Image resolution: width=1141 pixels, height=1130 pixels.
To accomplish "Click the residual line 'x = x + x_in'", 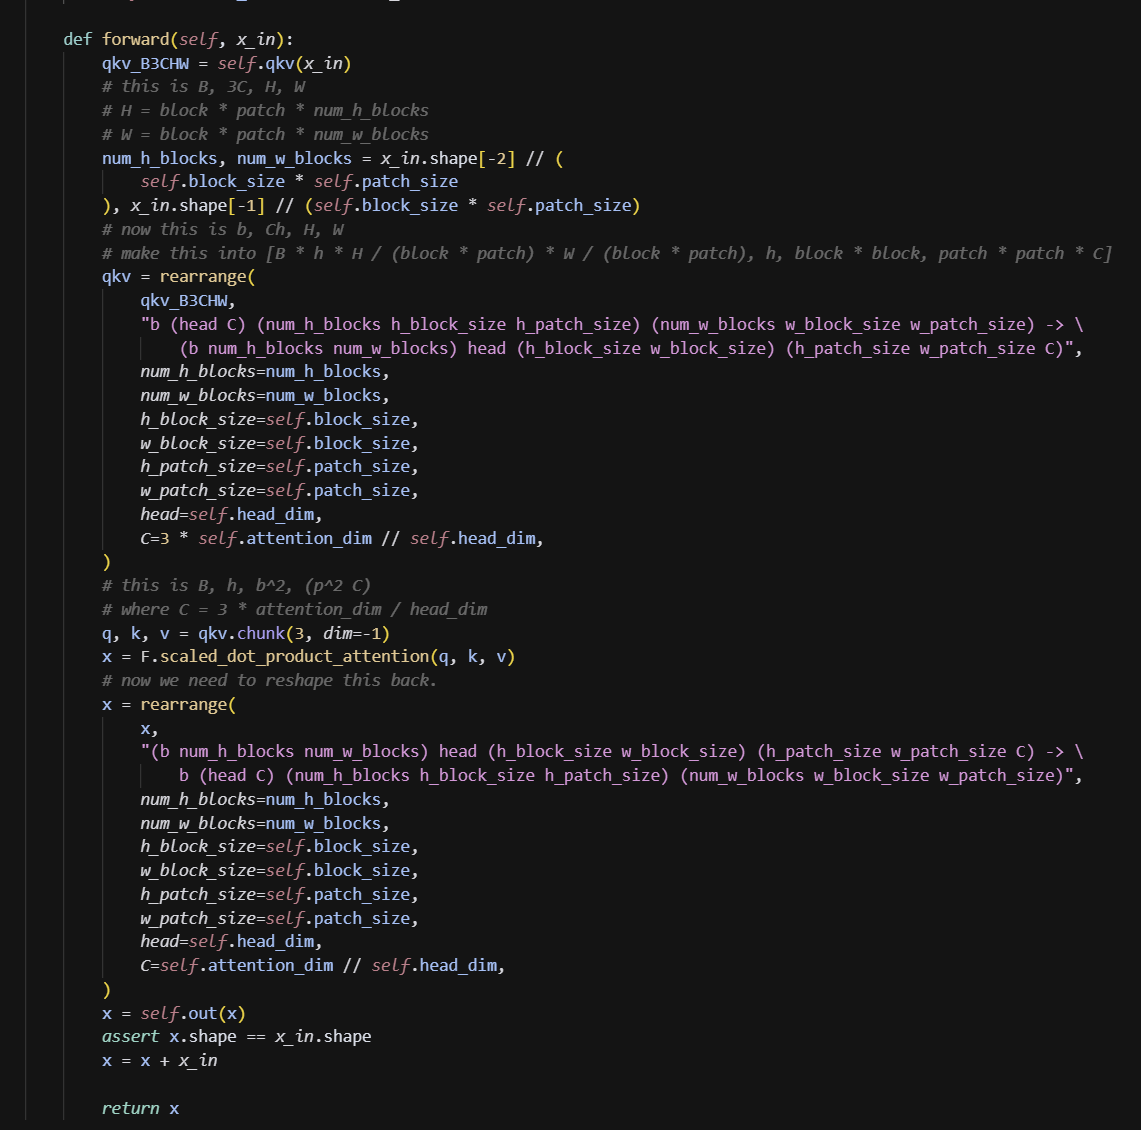I will point(159,1061).
